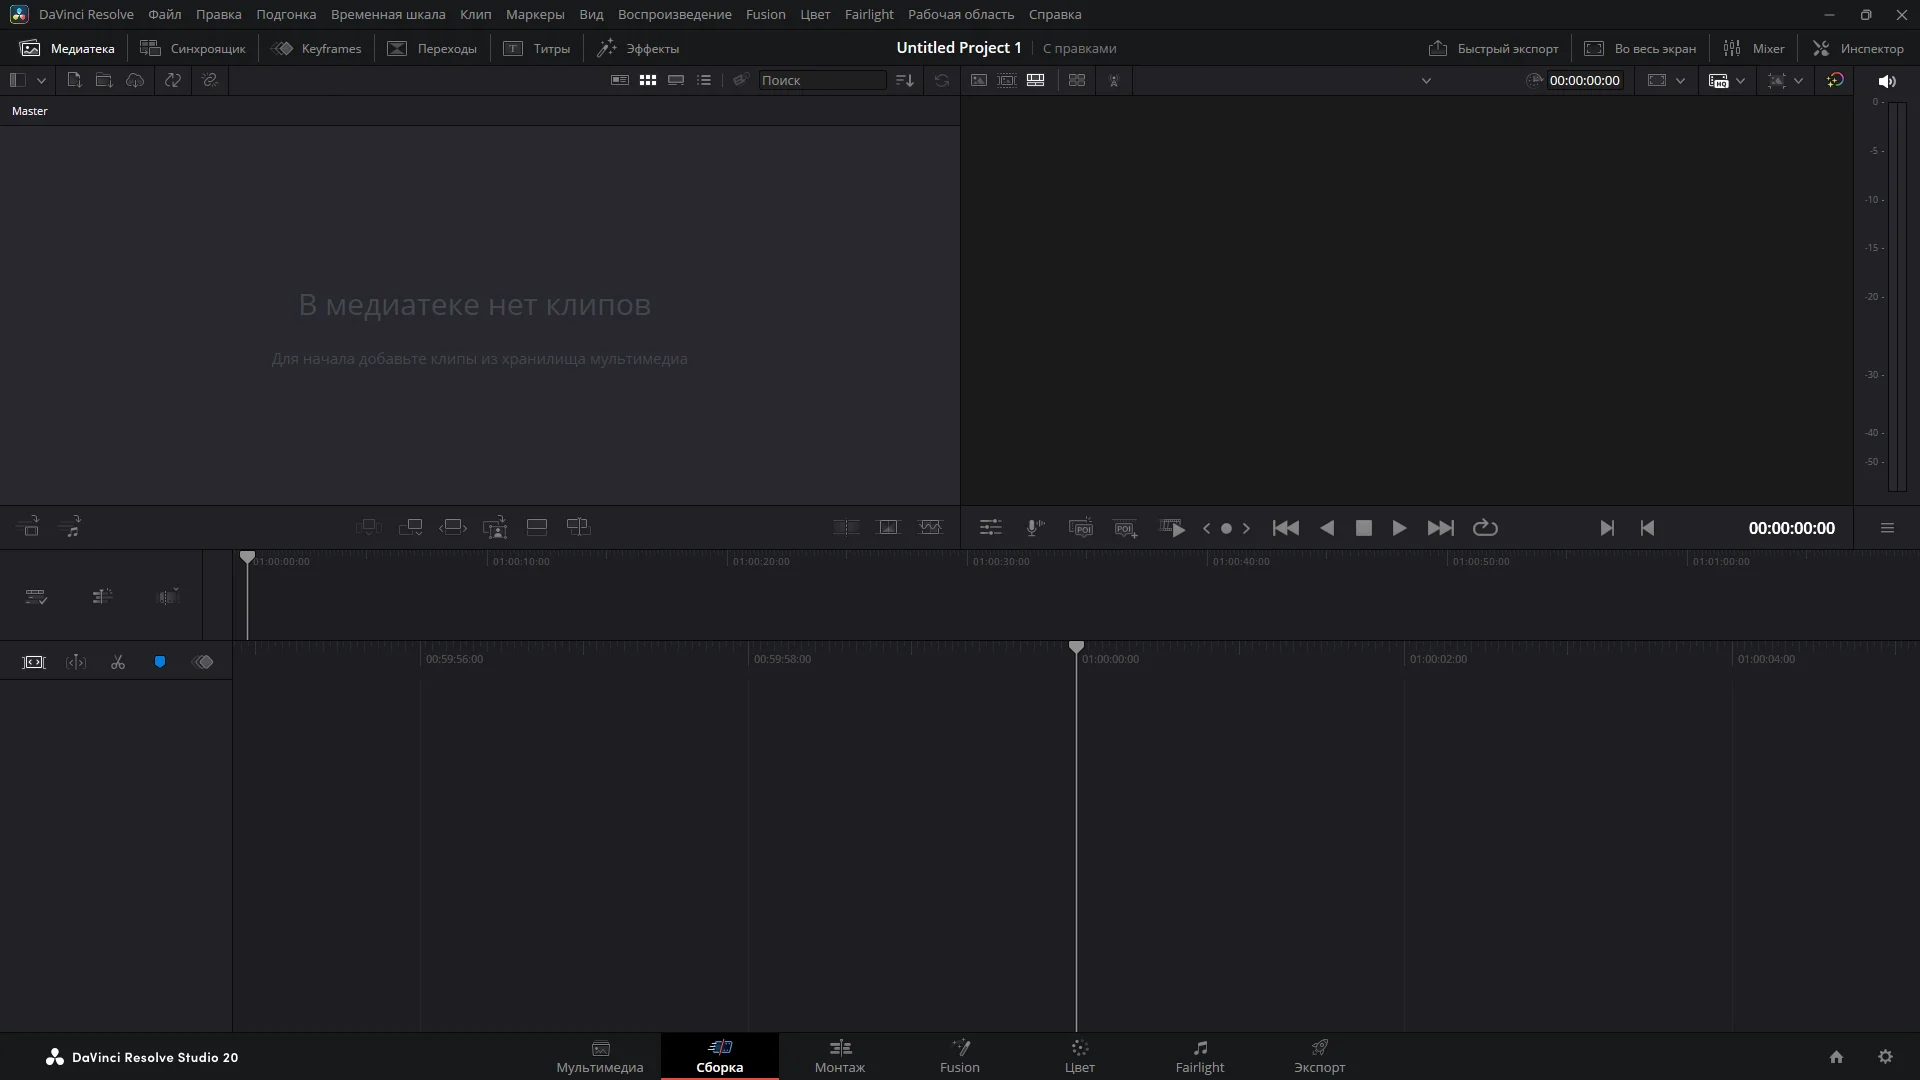Open the Инспектор panel

[1858, 48]
